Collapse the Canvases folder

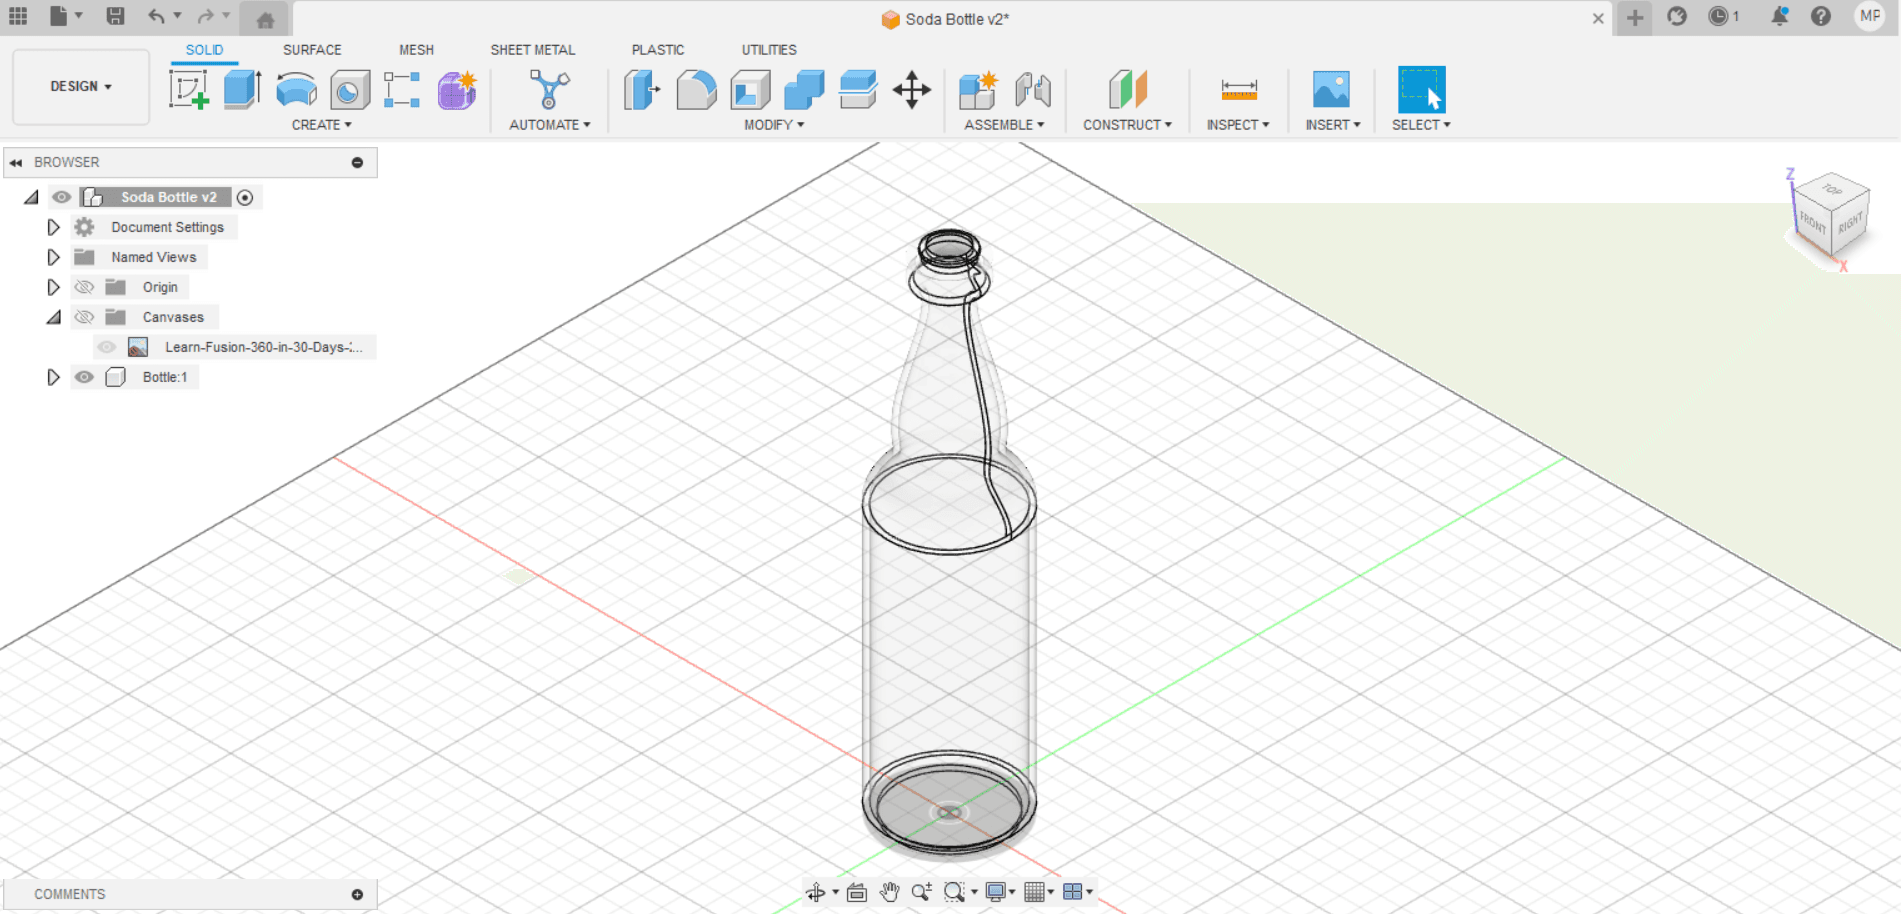coord(53,317)
